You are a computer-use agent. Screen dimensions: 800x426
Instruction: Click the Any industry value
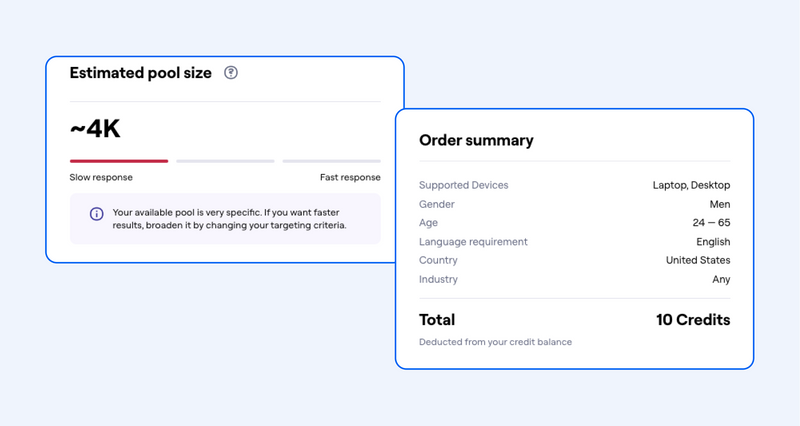pos(721,280)
